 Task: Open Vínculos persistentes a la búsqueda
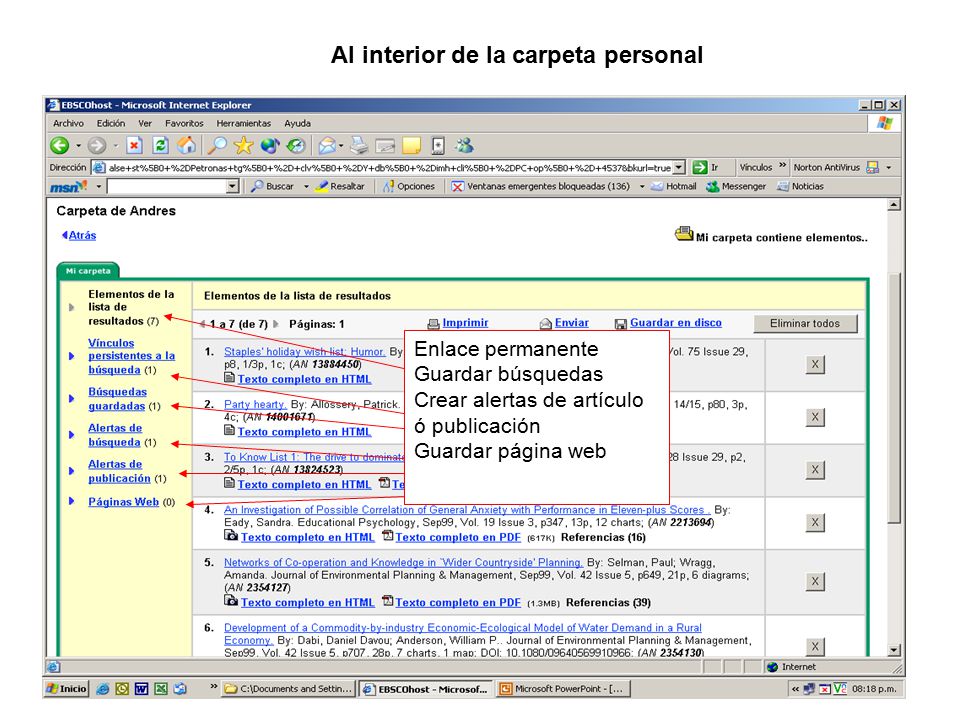click(132, 356)
